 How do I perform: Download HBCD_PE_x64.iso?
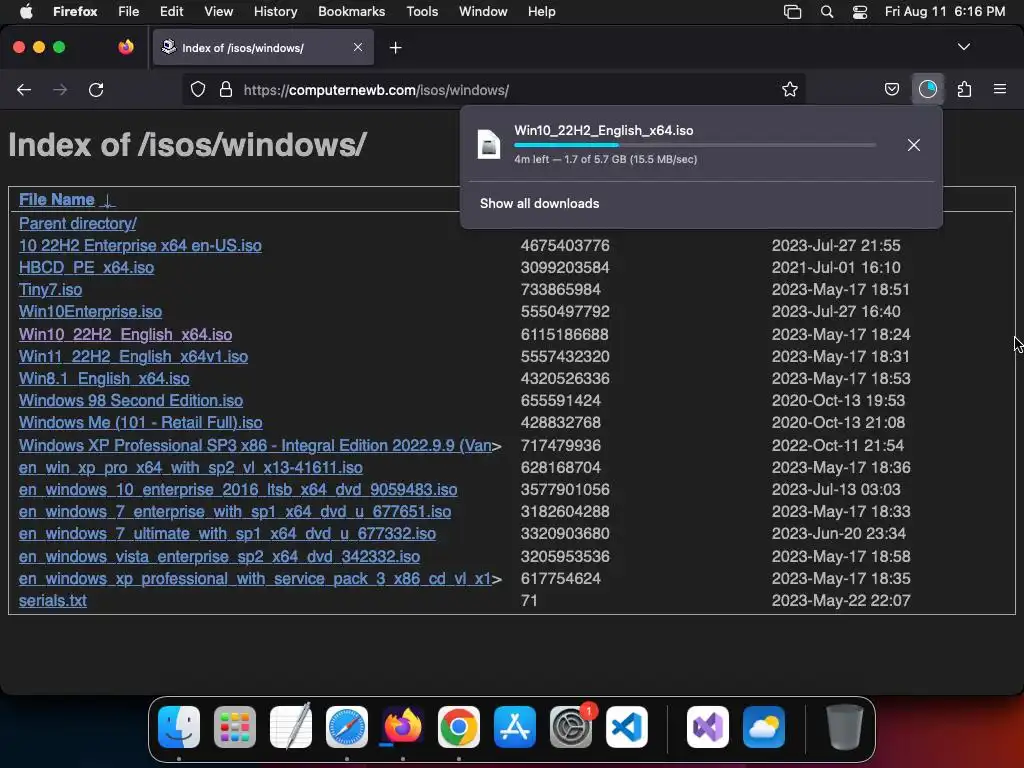[x=86, y=267]
